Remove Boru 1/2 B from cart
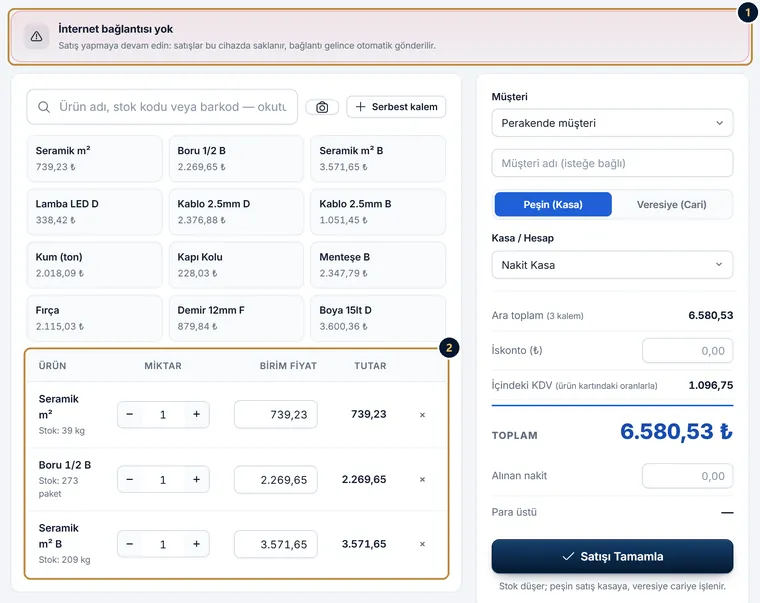This screenshot has width=760, height=603. coord(422,479)
